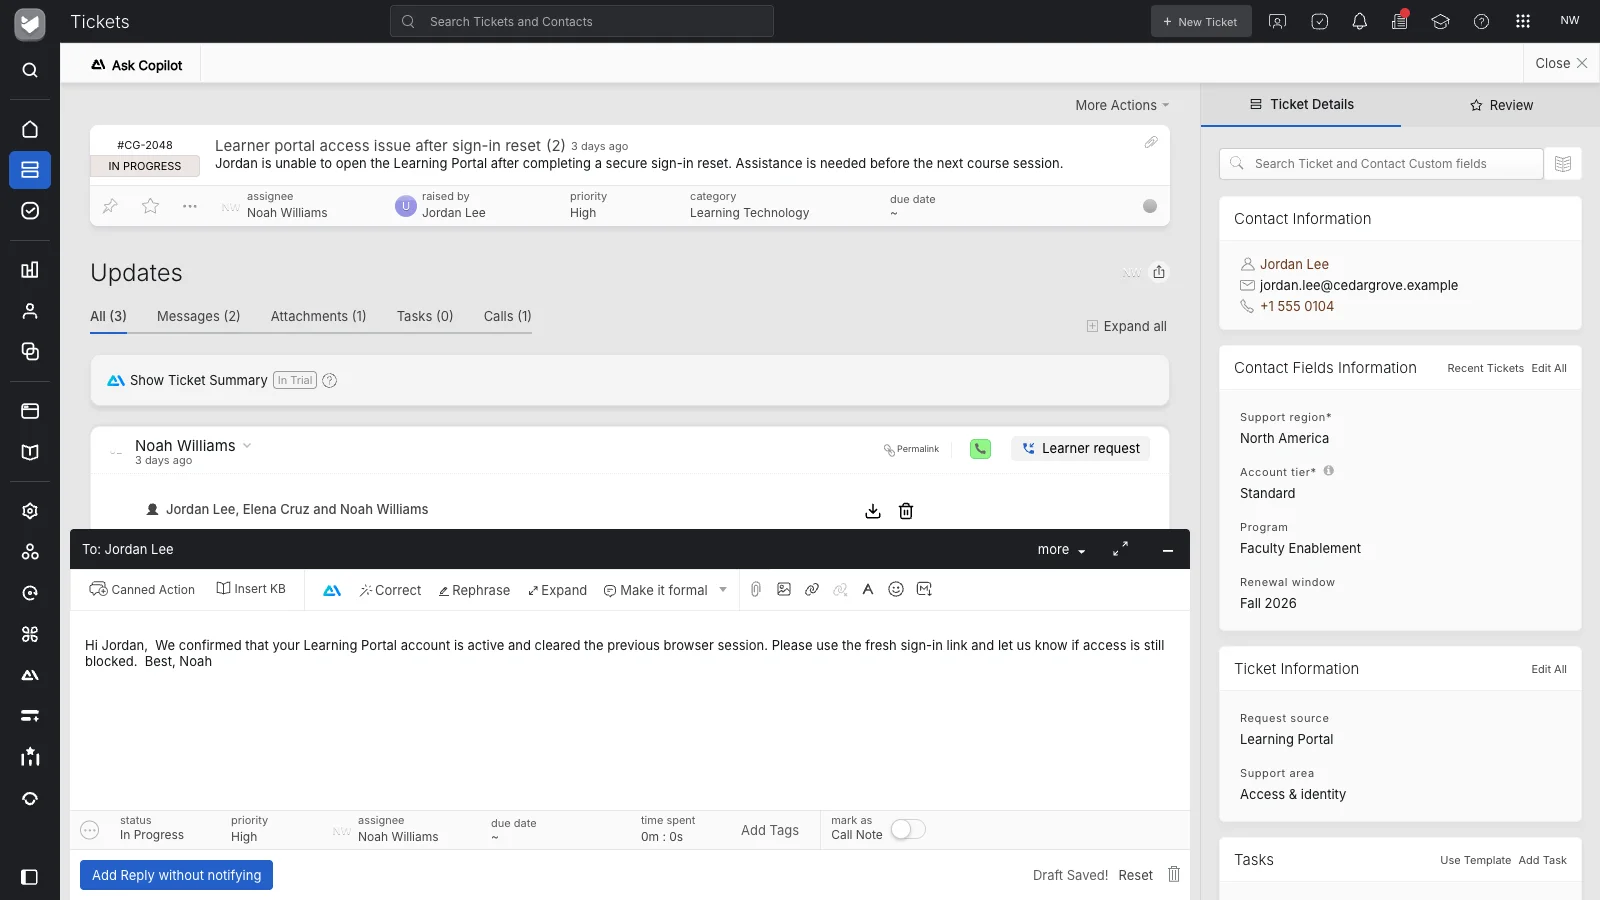Minimize the reply composer
Viewport: 1600px width, 900px height.
tap(1167, 550)
